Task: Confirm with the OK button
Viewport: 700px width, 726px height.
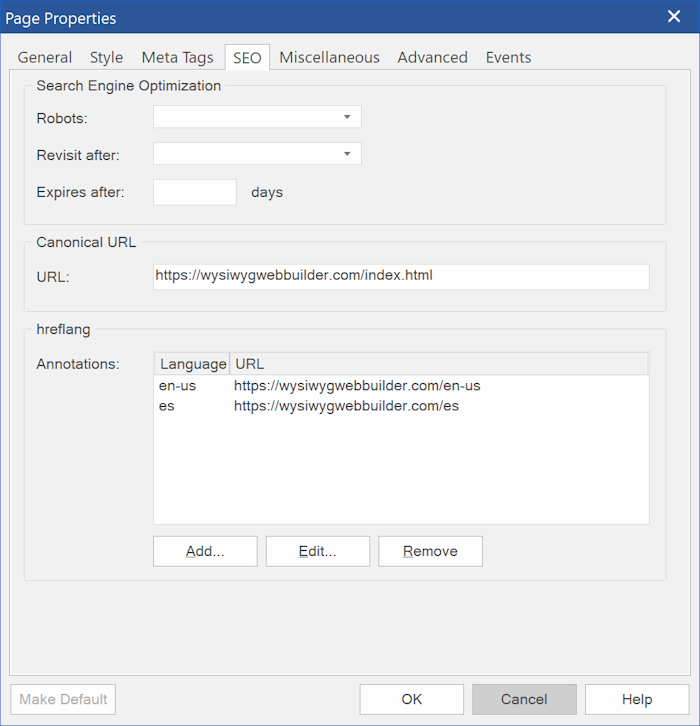Action: tap(412, 699)
